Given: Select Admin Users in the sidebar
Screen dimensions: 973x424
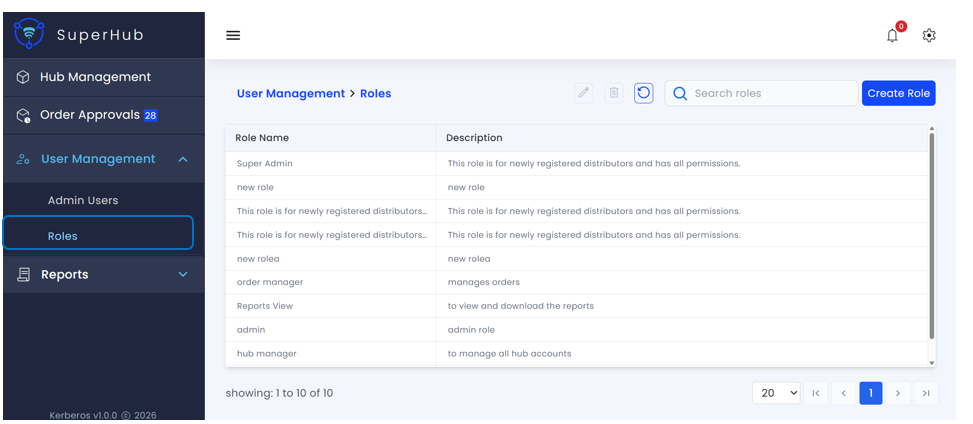Looking at the screenshot, I should coord(83,200).
